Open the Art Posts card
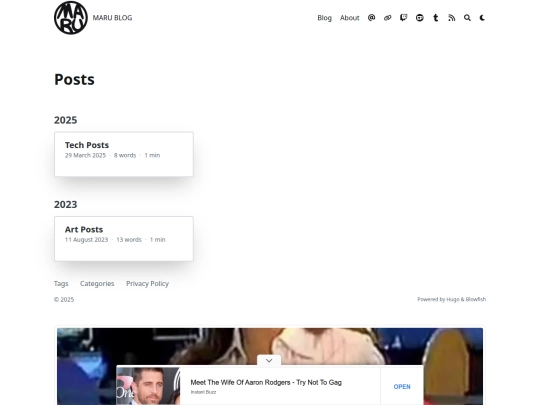 [124, 239]
